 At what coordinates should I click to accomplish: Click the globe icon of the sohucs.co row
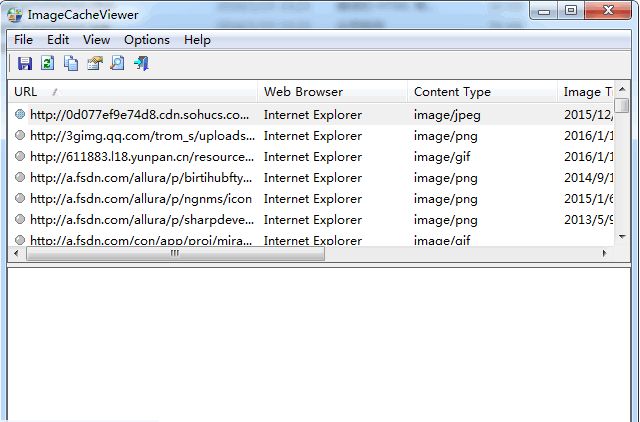tap(20, 114)
